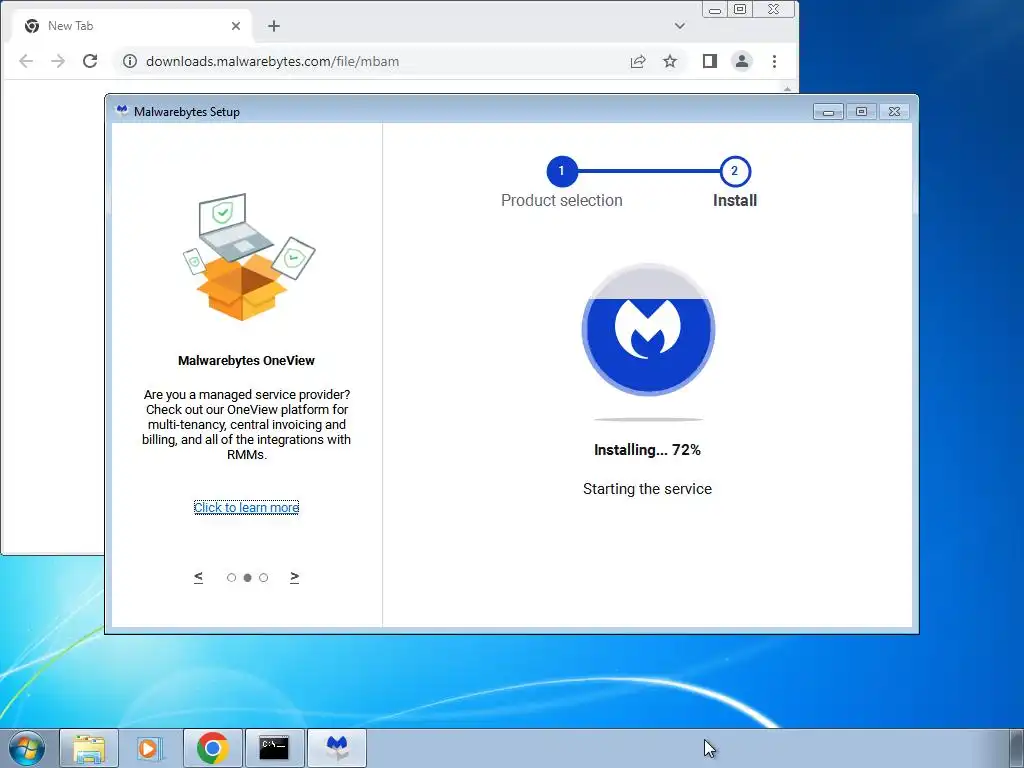Click the Malwarebytes logo in Setup title bar
The width and height of the screenshot is (1024, 768).
[x=121, y=110]
